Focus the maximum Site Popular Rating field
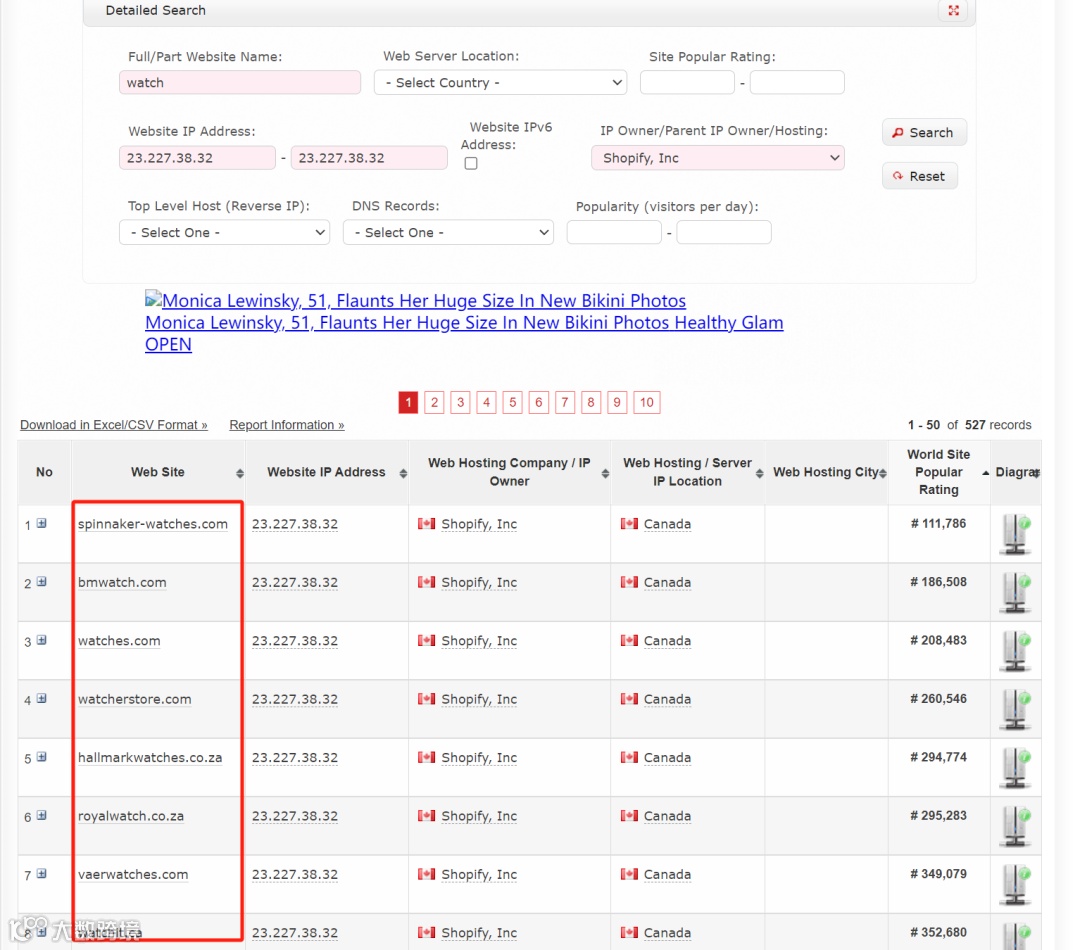Image resolution: width=1080 pixels, height=950 pixels. [797, 83]
